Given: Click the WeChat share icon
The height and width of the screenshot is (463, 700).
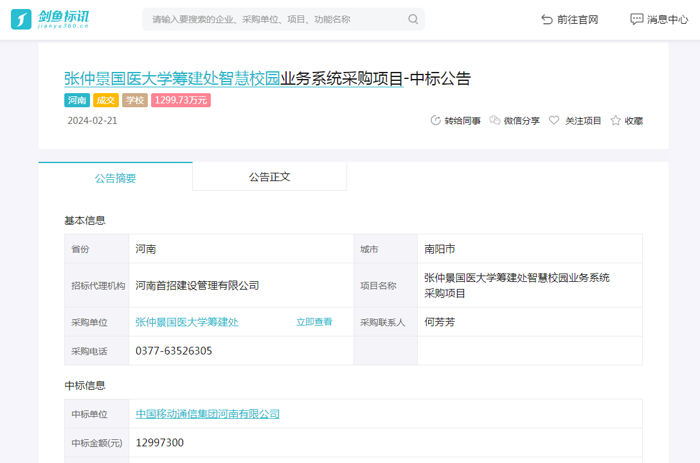Looking at the screenshot, I should pyautogui.click(x=495, y=121).
